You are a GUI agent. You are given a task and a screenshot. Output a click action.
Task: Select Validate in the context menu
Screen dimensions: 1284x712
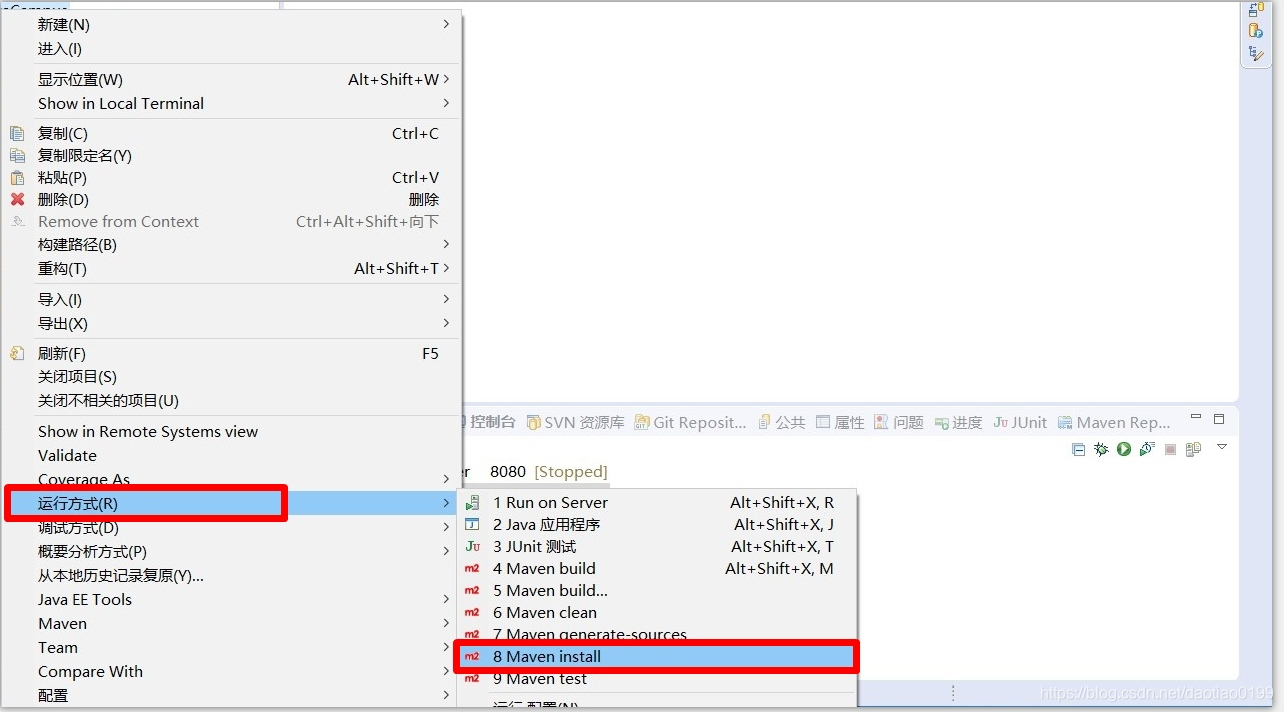click(x=233, y=455)
